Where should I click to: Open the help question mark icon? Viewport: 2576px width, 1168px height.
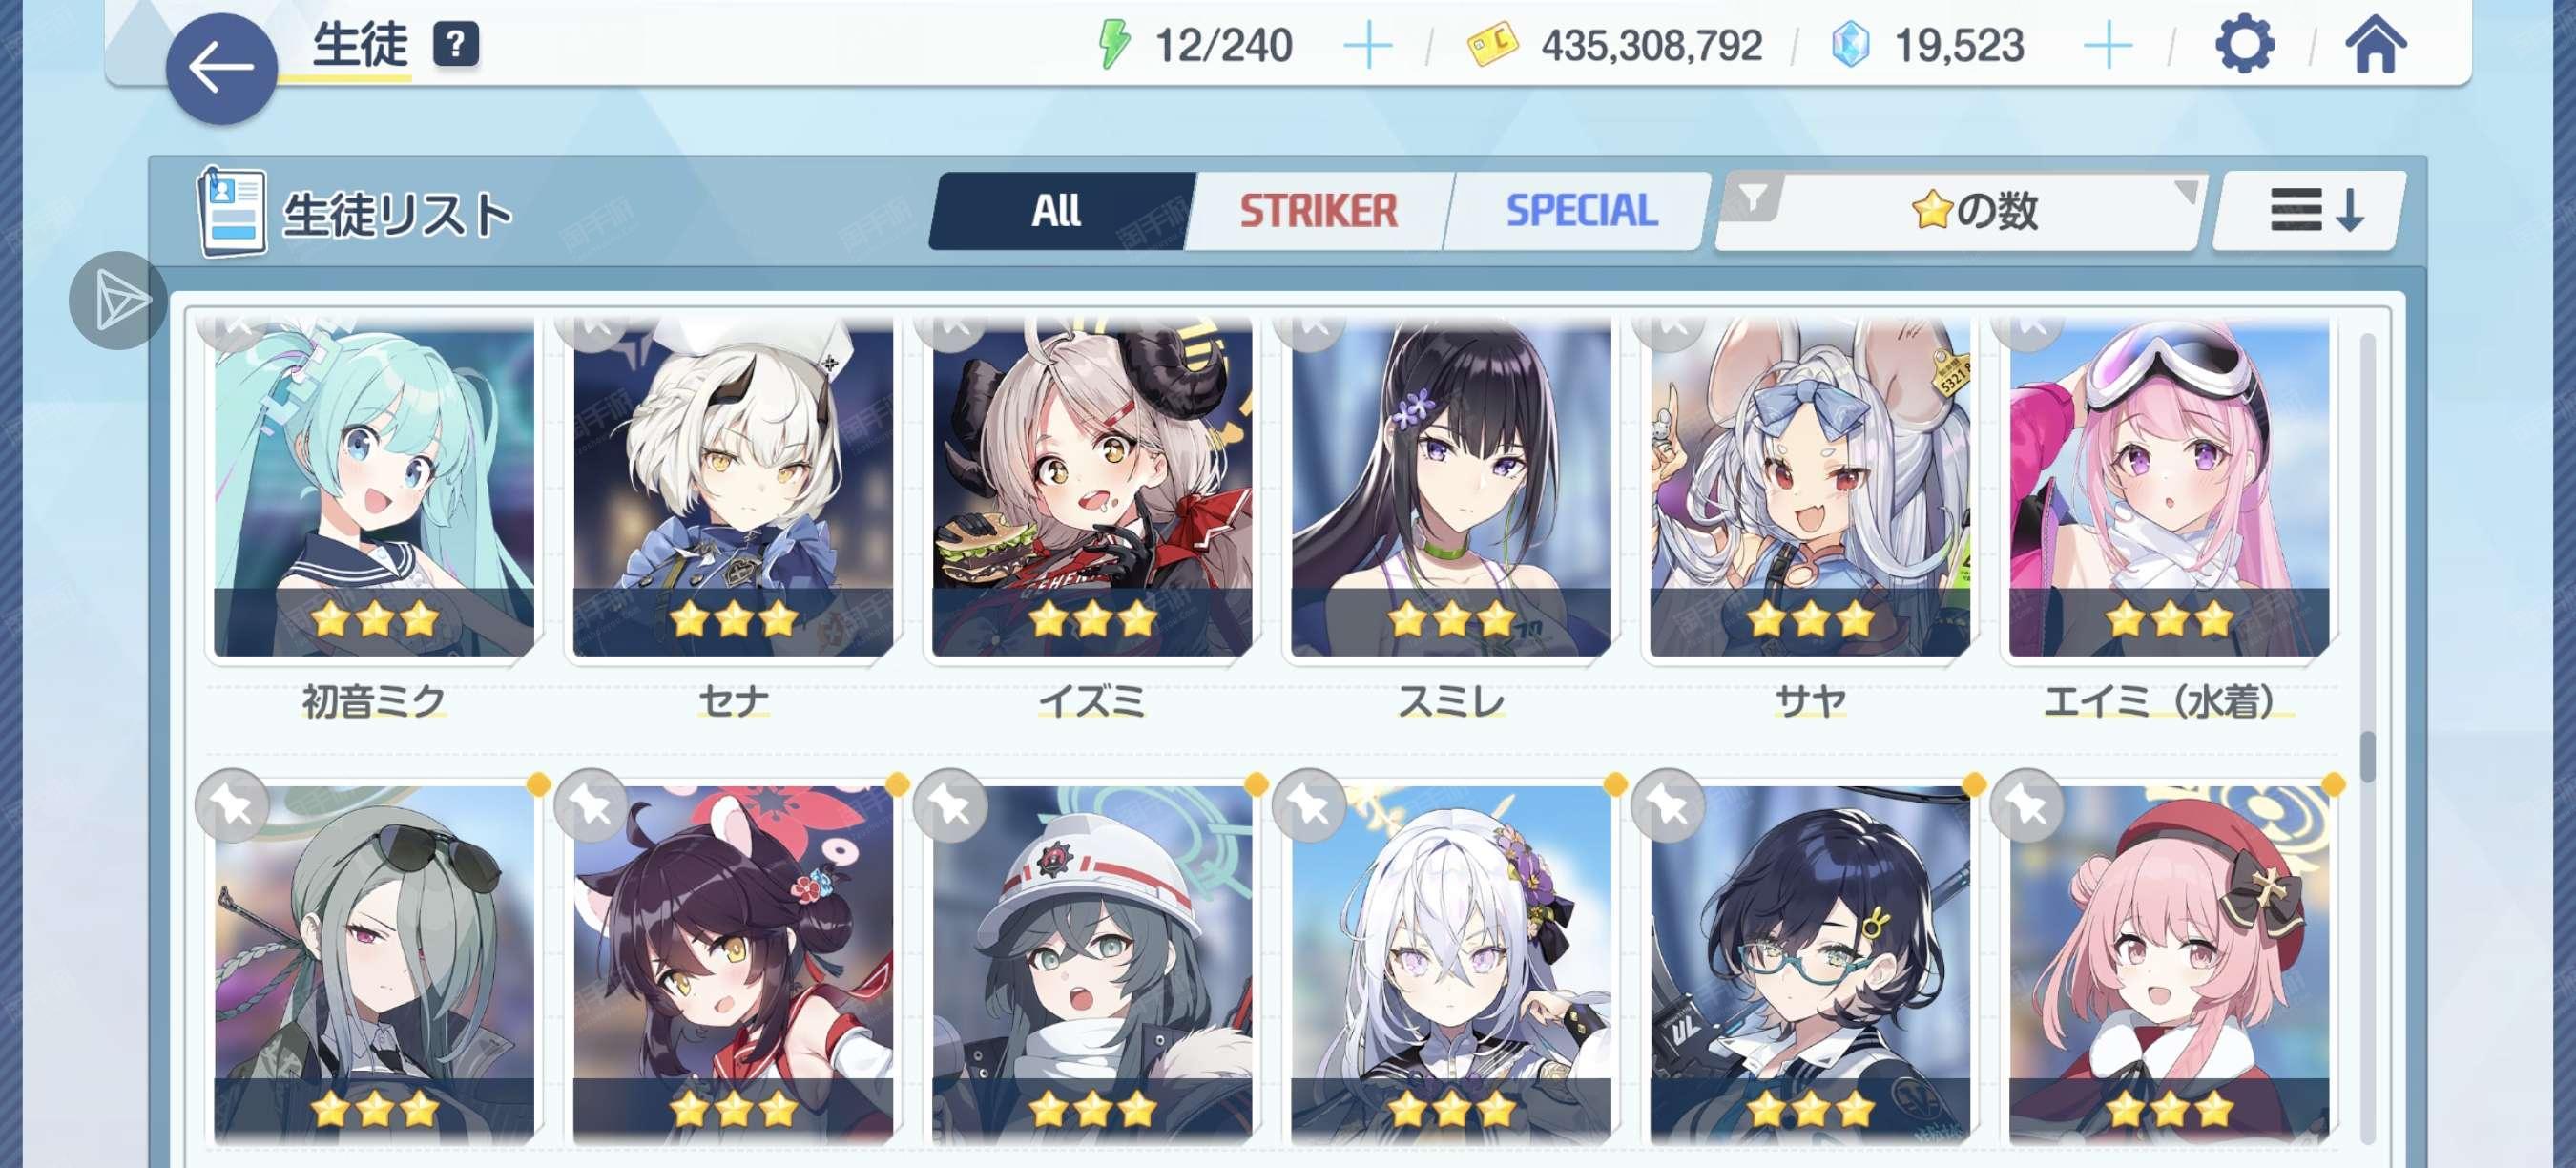455,44
